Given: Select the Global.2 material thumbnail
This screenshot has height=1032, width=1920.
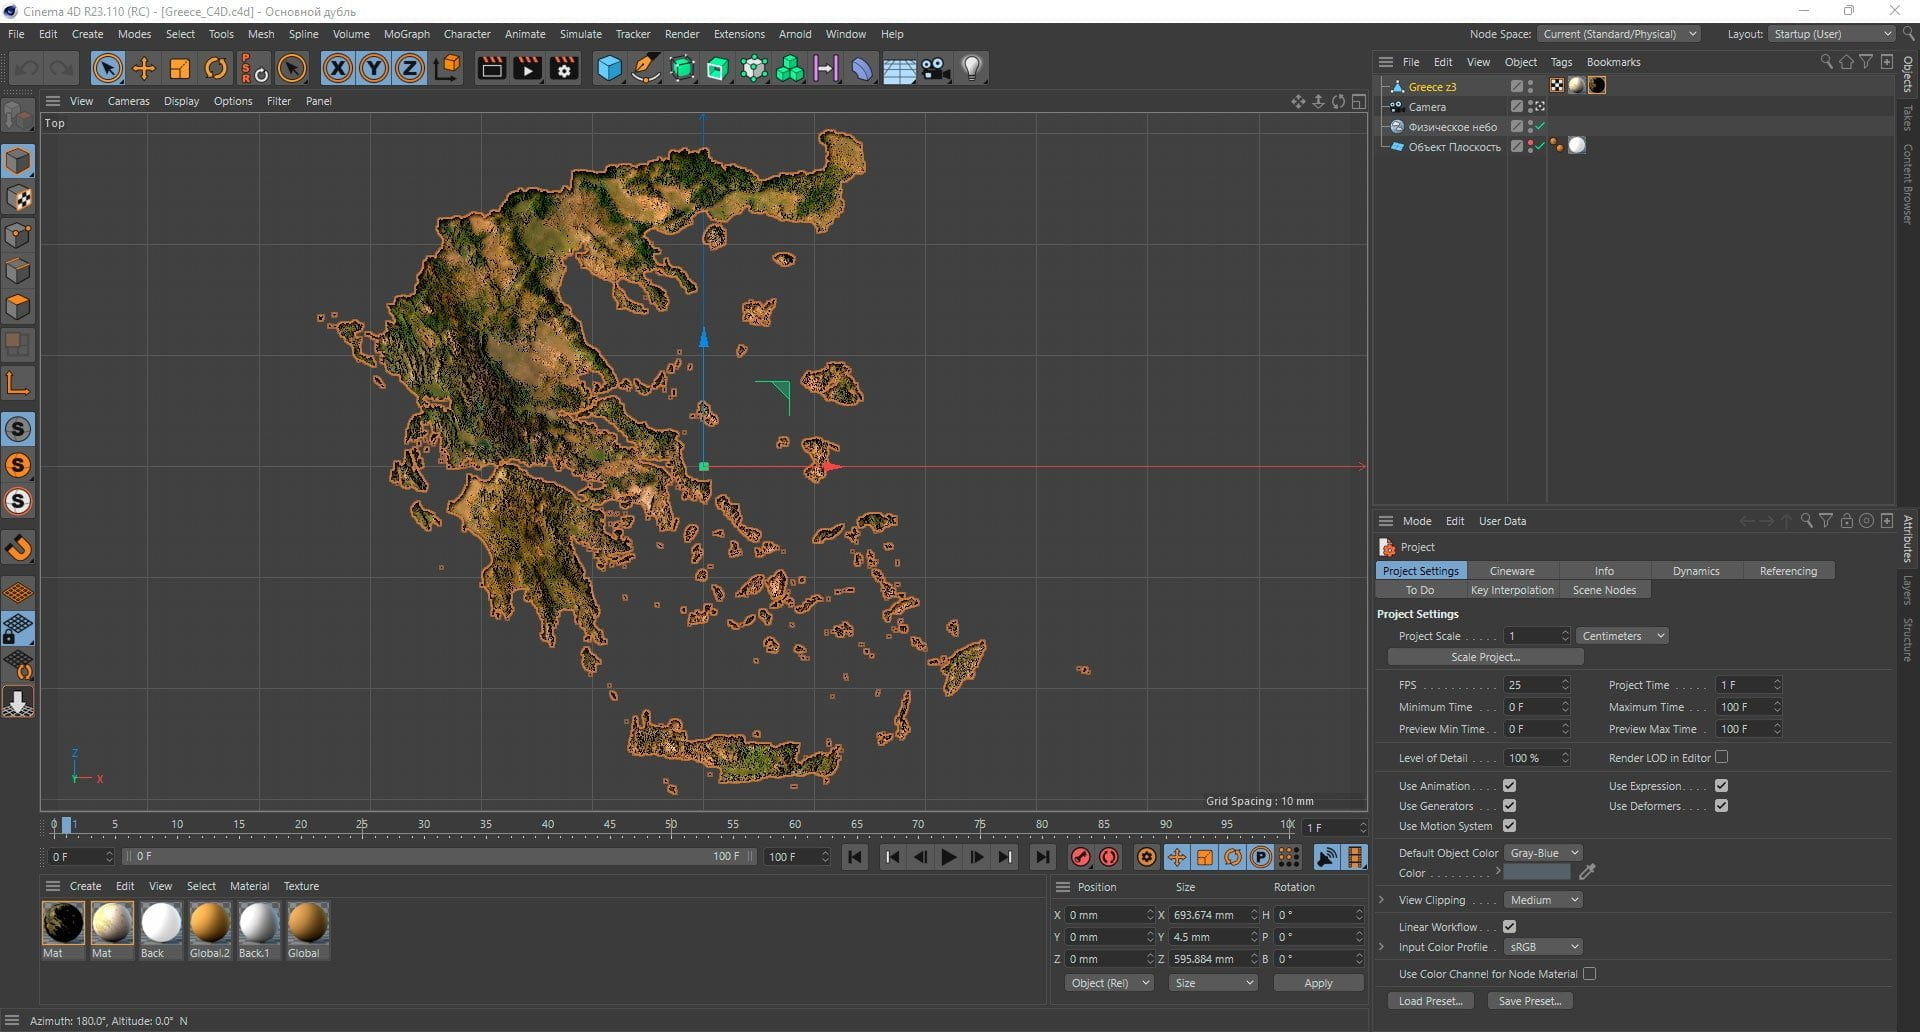Looking at the screenshot, I should click(210, 924).
